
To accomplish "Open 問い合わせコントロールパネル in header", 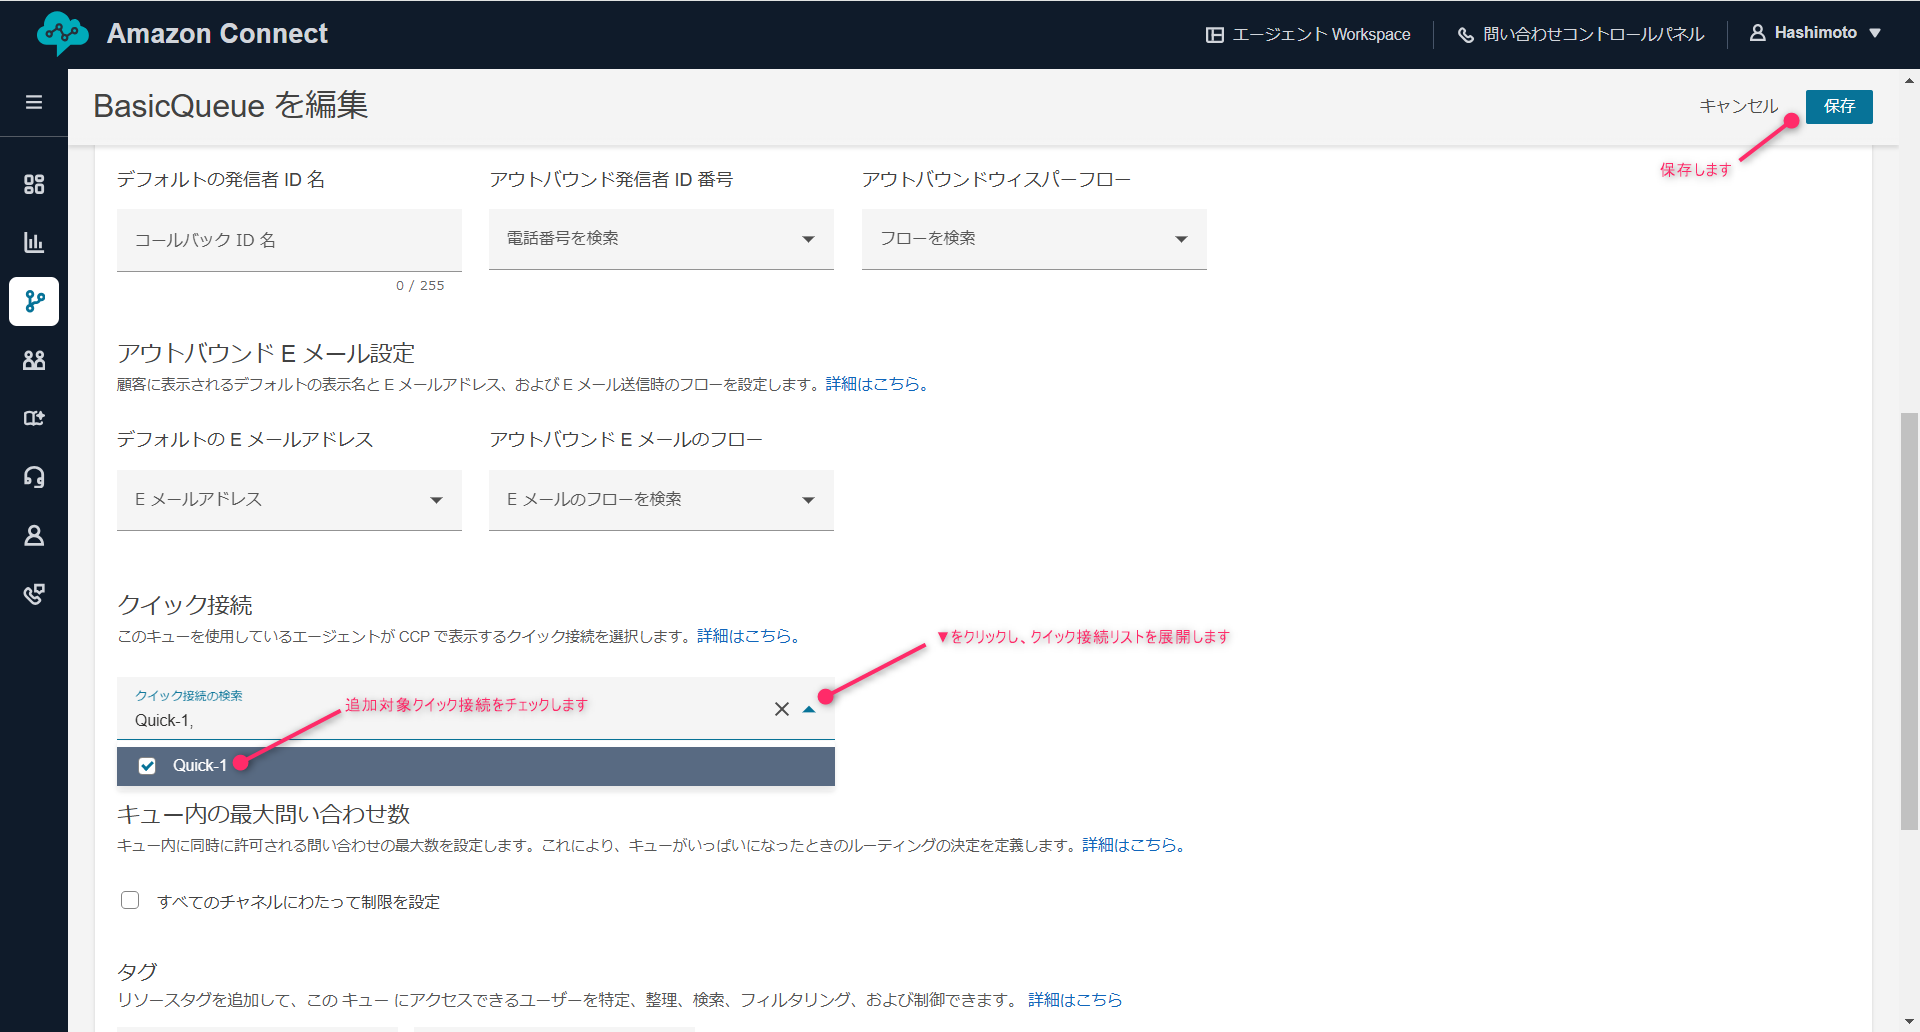I will coord(1581,34).
